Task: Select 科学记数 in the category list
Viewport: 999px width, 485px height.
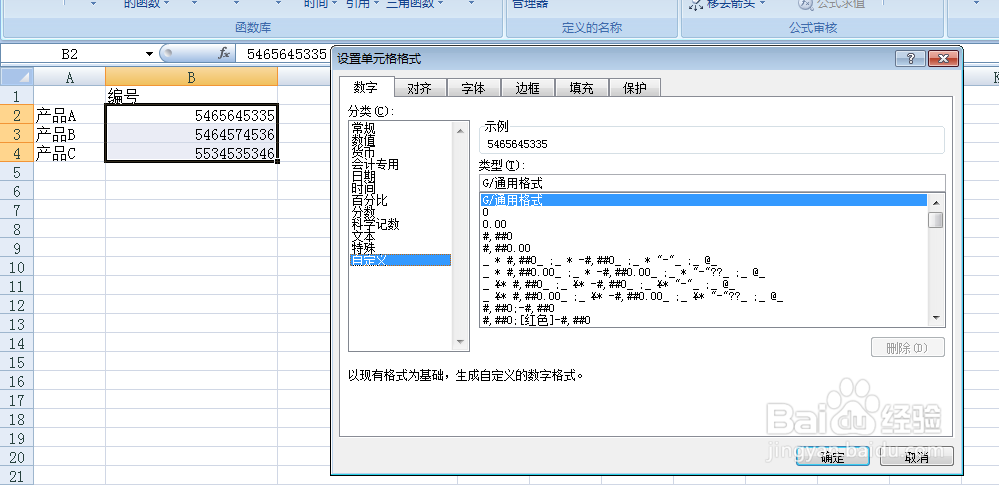Action: [x=401, y=224]
